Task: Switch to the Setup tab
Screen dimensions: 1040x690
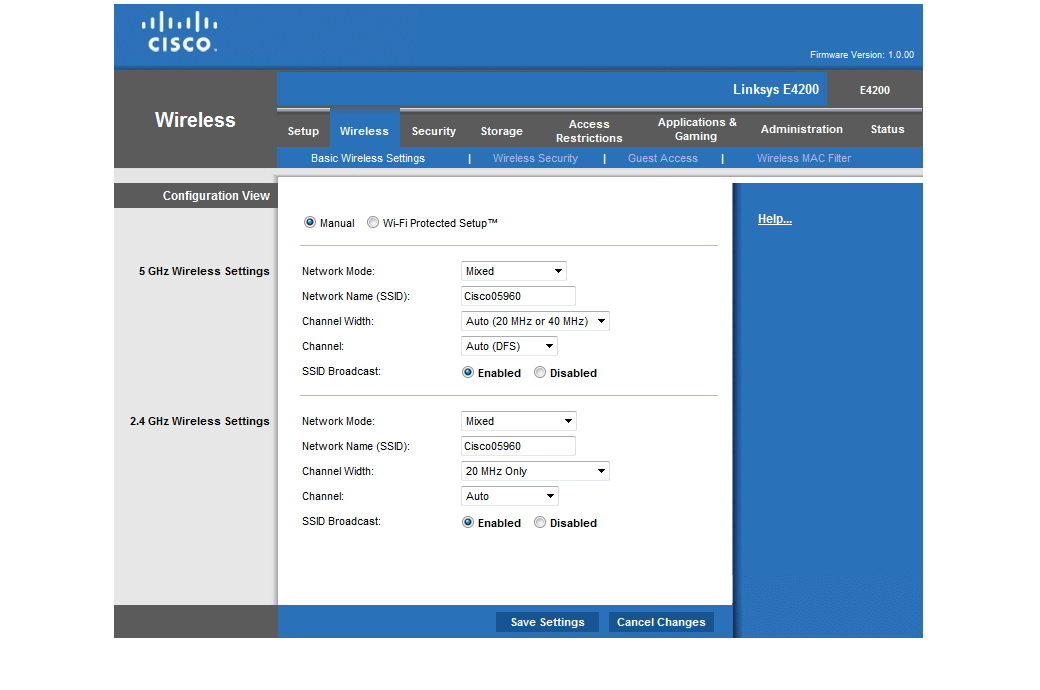Action: [303, 131]
